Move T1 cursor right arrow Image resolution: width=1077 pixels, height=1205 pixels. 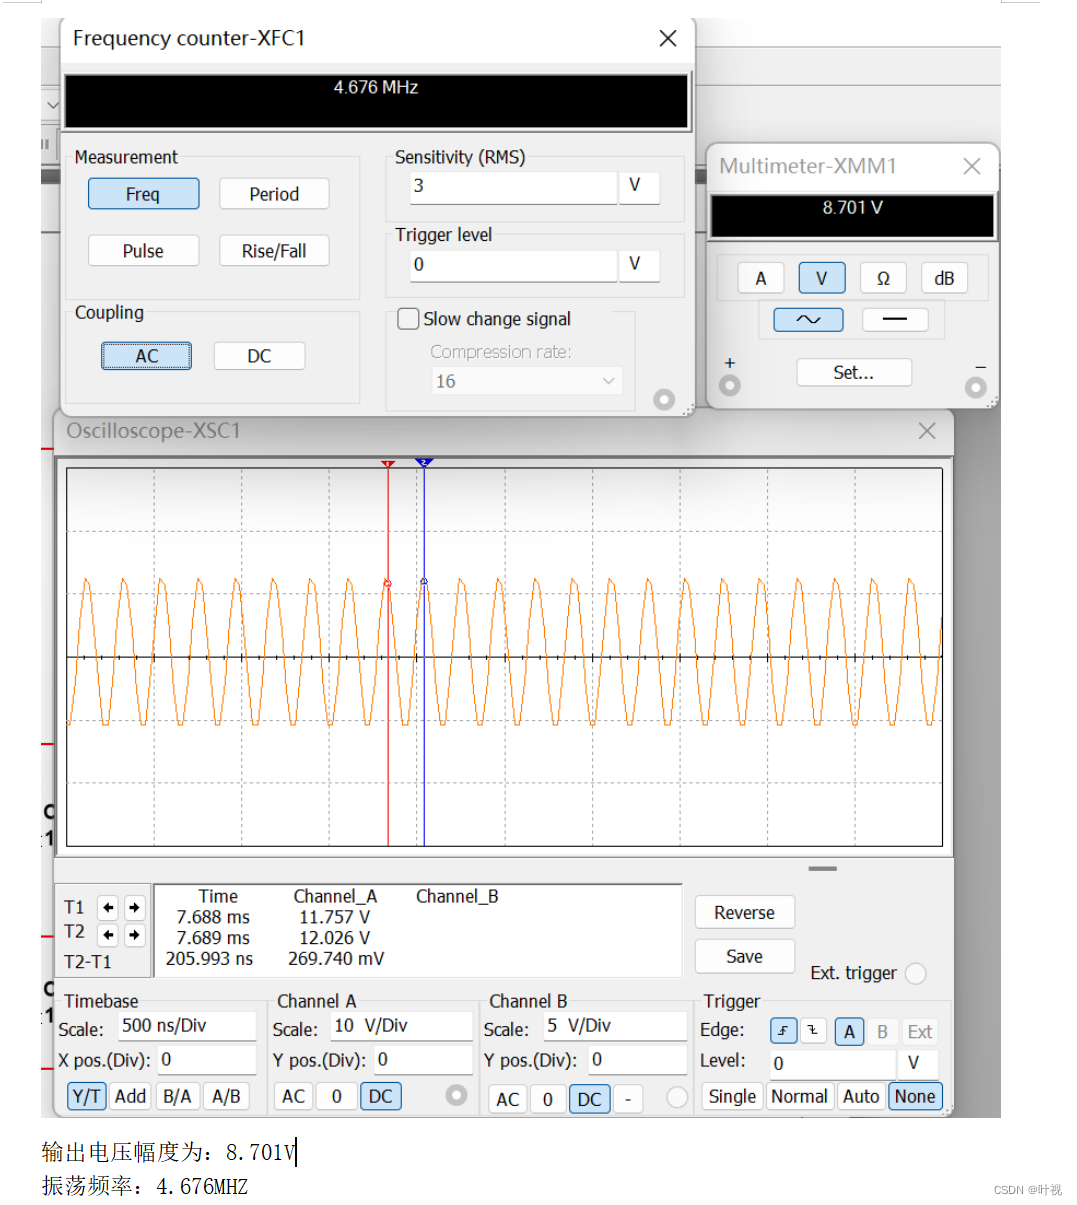click(x=134, y=908)
